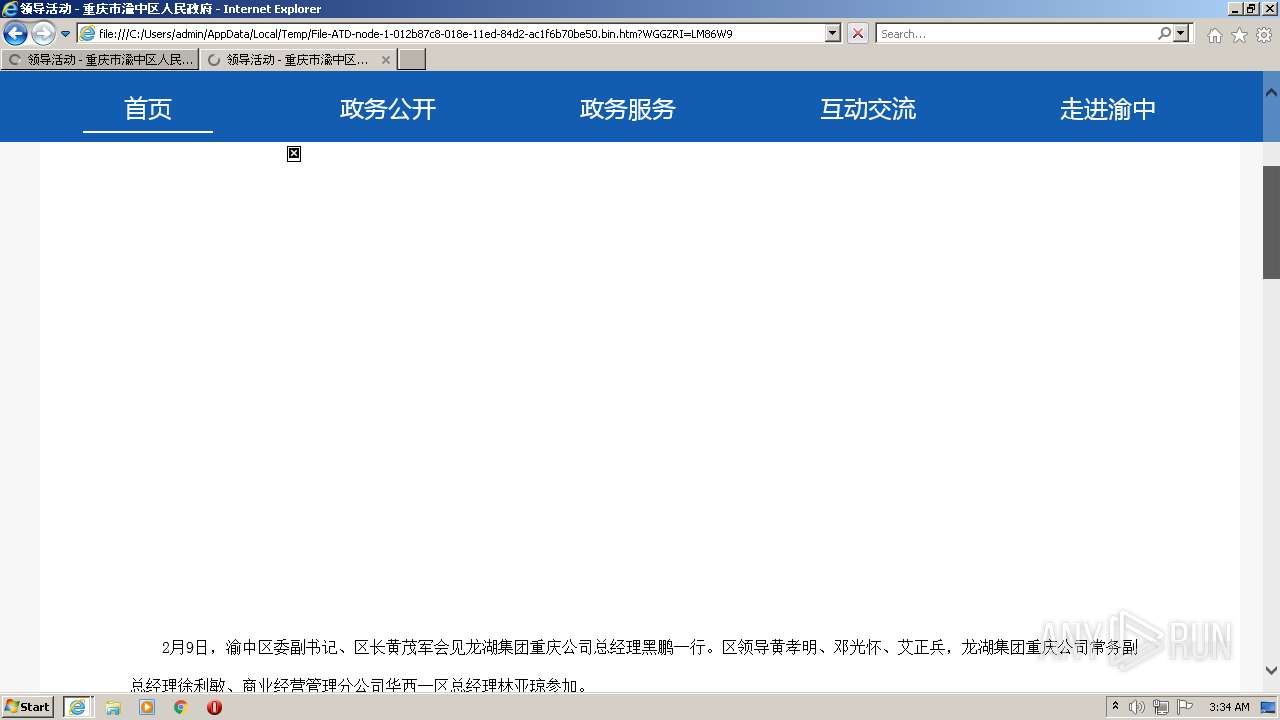Open the search provider dropdown arrow
This screenshot has width=1280, height=720.
pyautogui.click(x=1182, y=33)
